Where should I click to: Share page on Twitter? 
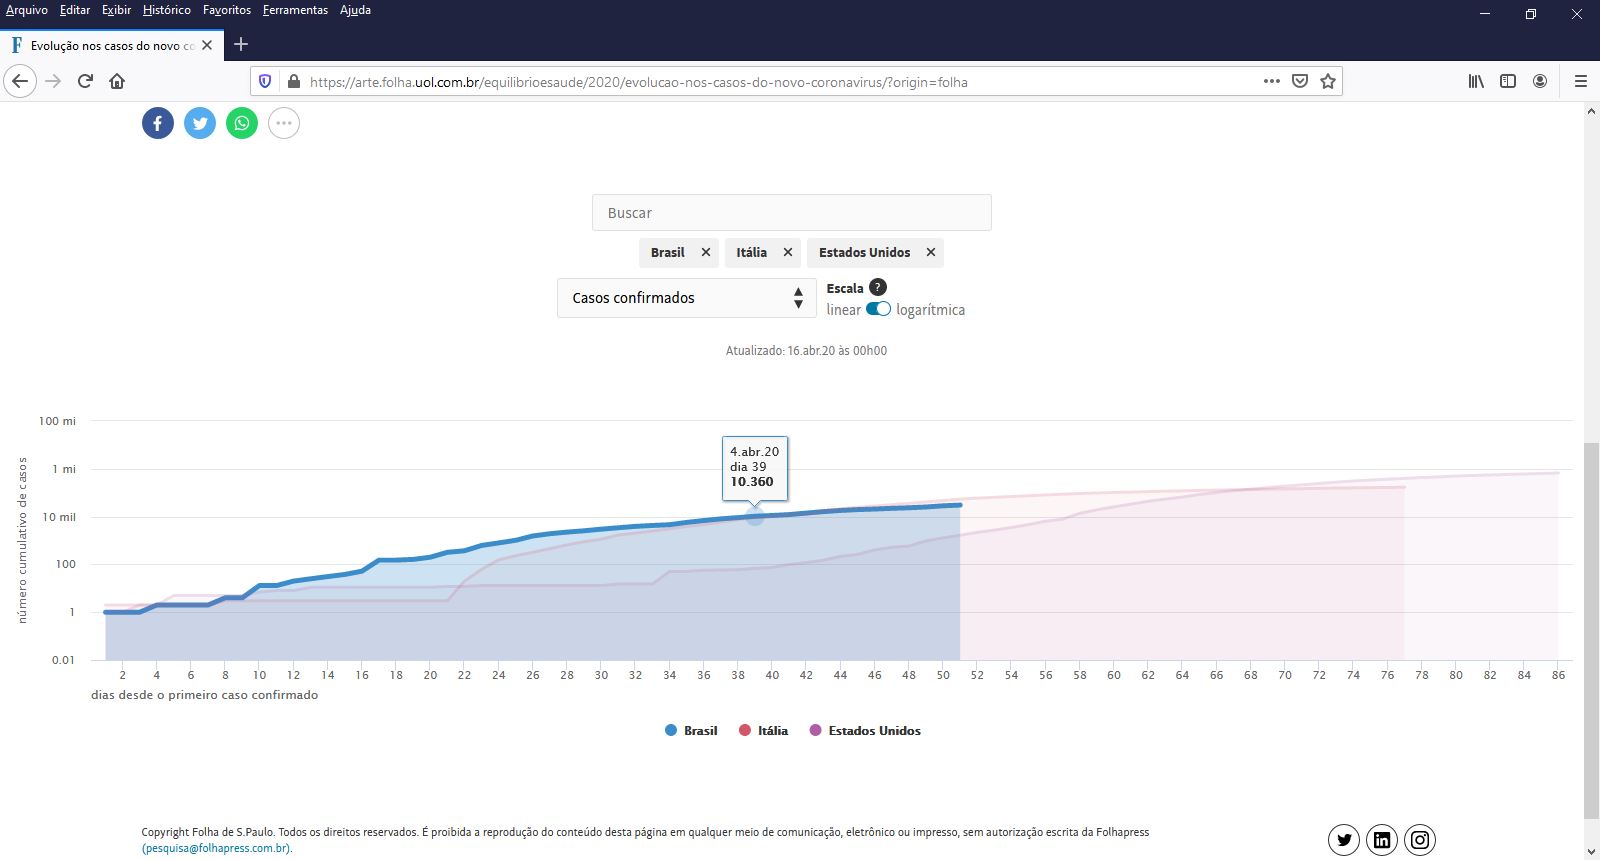point(200,123)
